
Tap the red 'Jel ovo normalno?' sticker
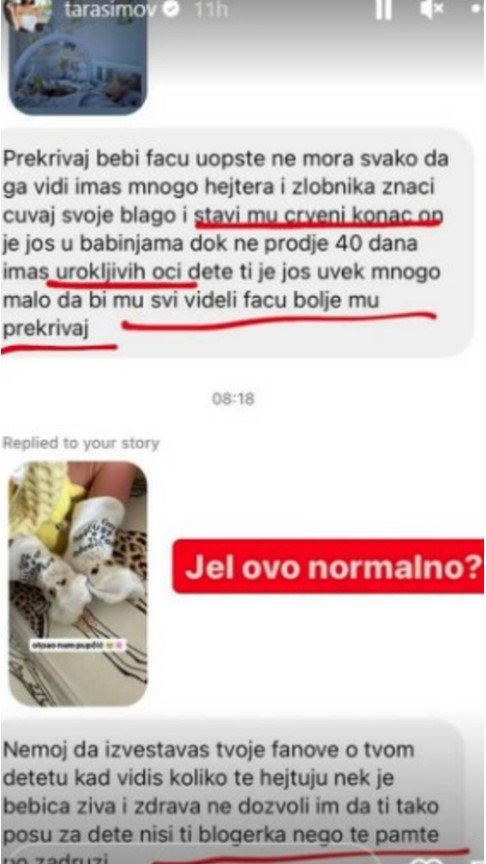click(x=328, y=566)
